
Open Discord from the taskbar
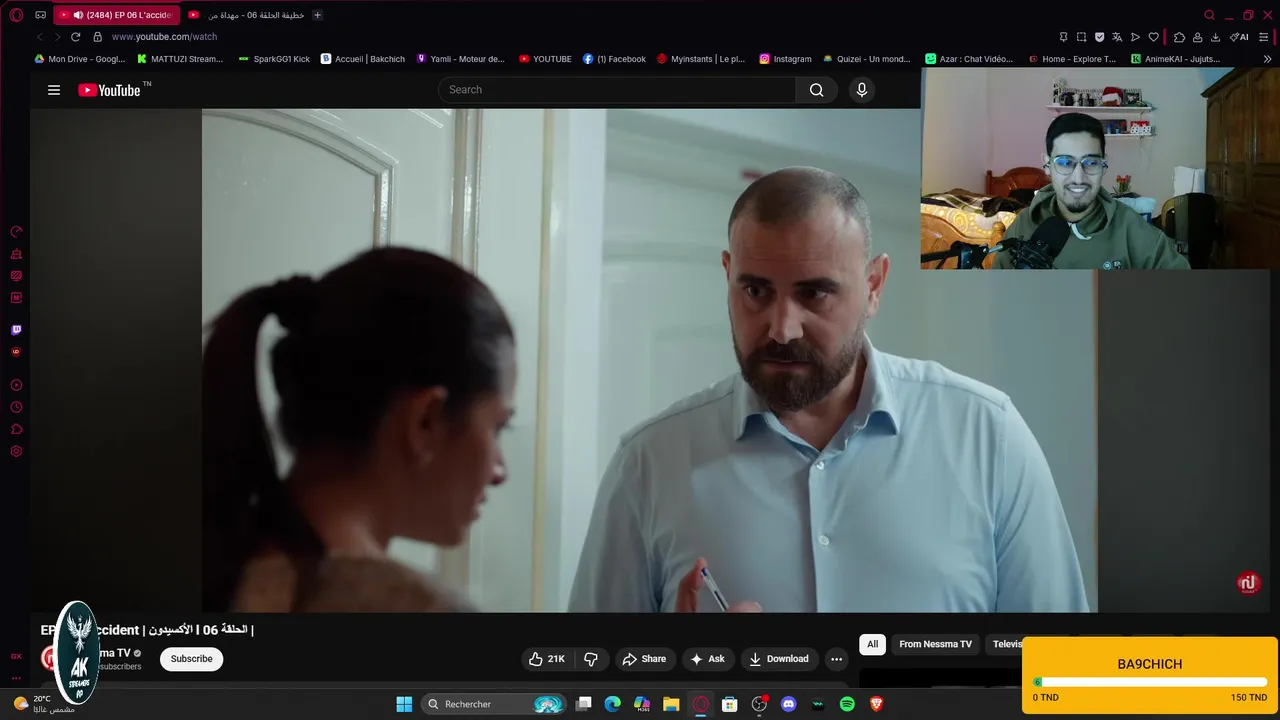click(x=788, y=704)
